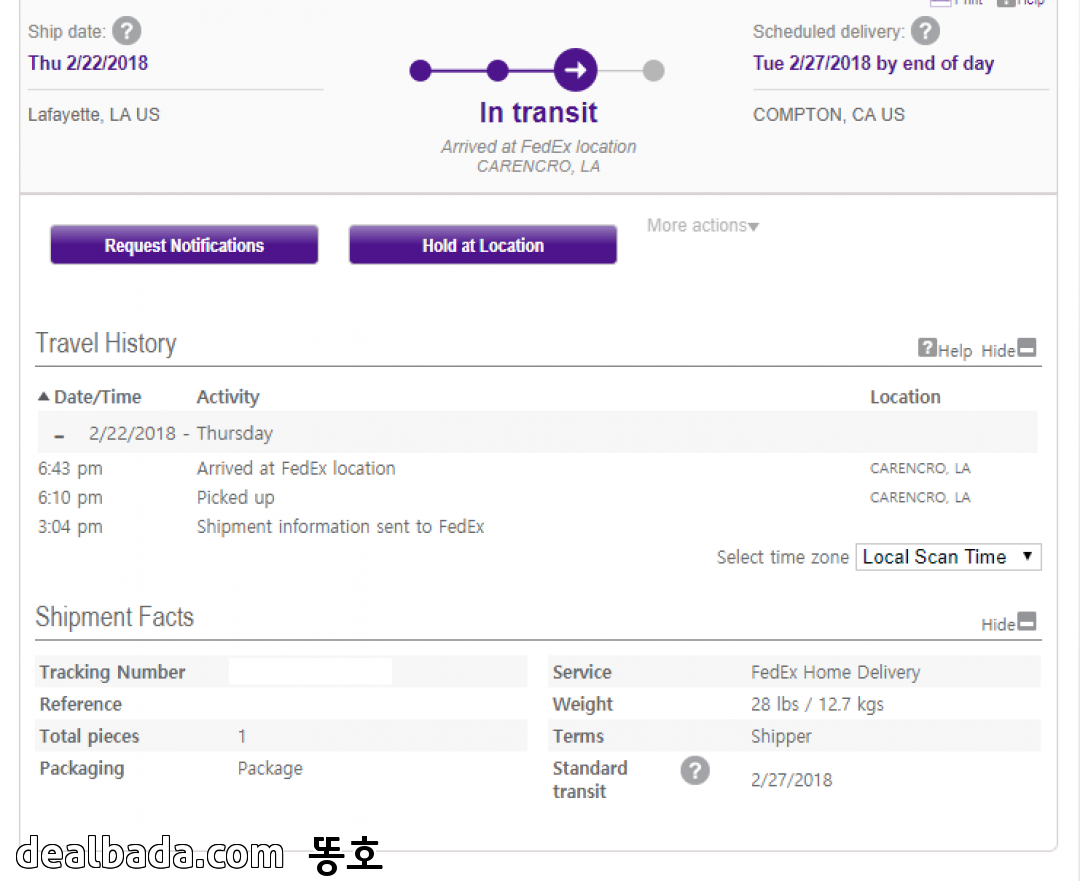Click the blank Tracking Number value field

pos(310,672)
